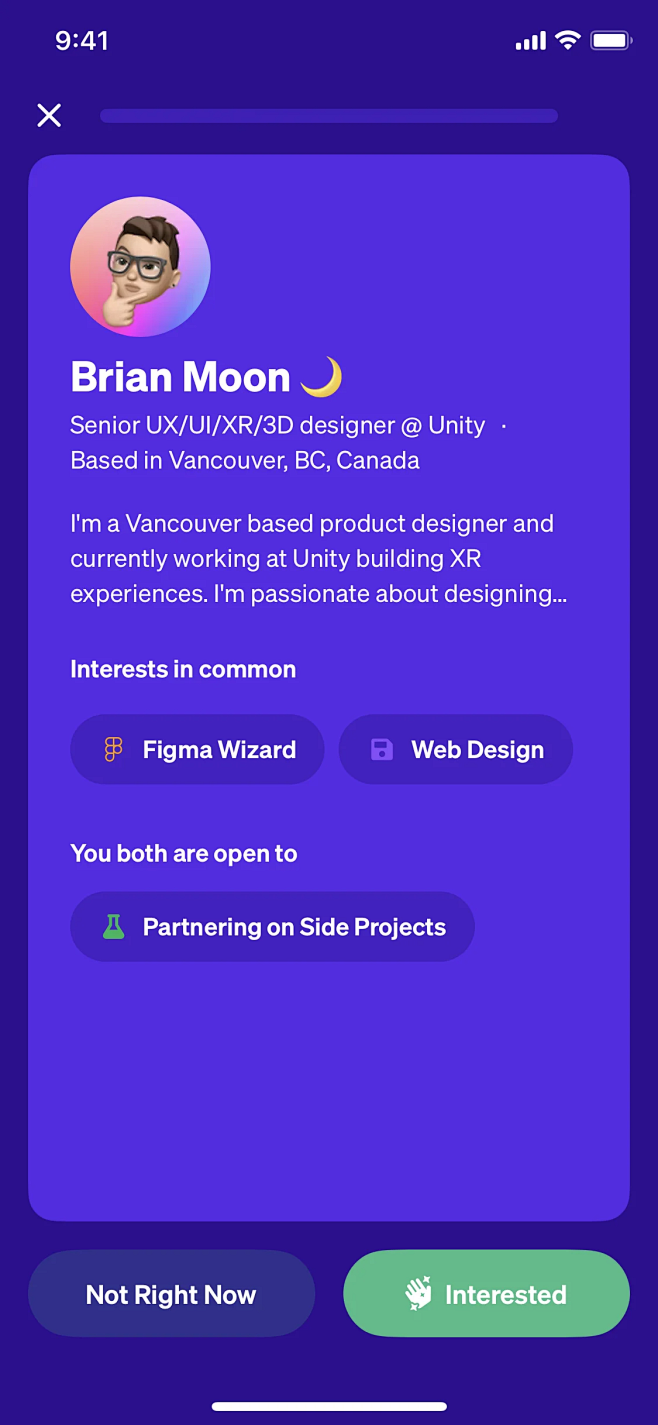Select the Figma Wizard interest chip
658x1425 pixels.
pos(197,750)
